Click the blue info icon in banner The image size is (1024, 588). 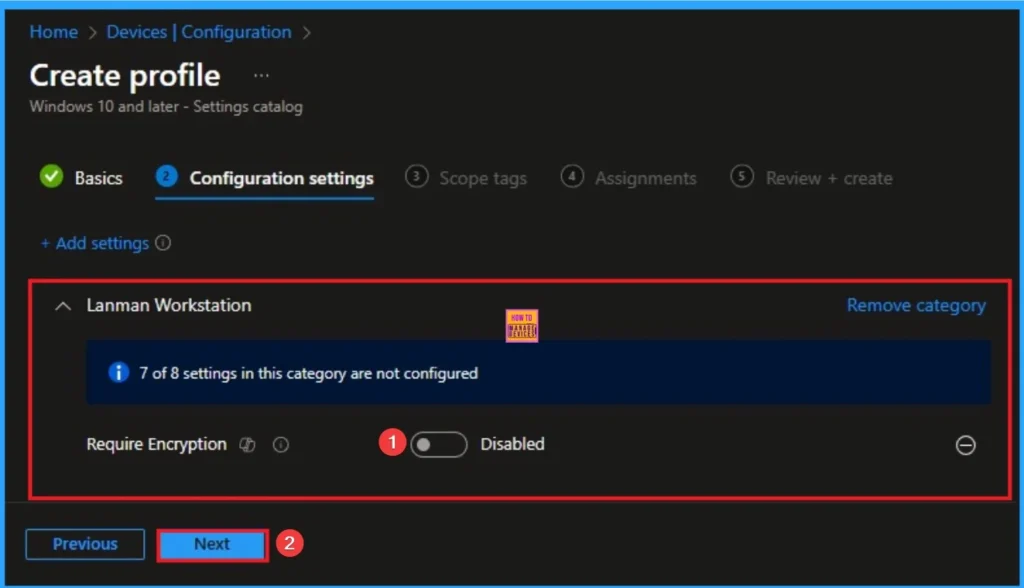click(x=118, y=373)
